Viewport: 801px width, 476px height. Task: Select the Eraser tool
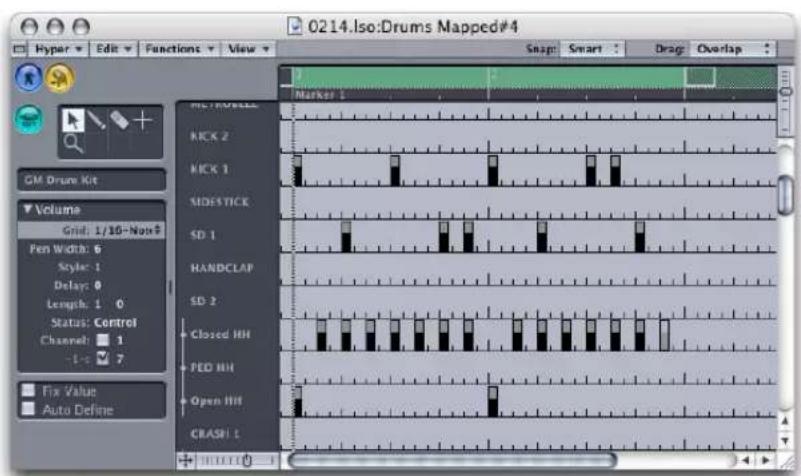119,121
